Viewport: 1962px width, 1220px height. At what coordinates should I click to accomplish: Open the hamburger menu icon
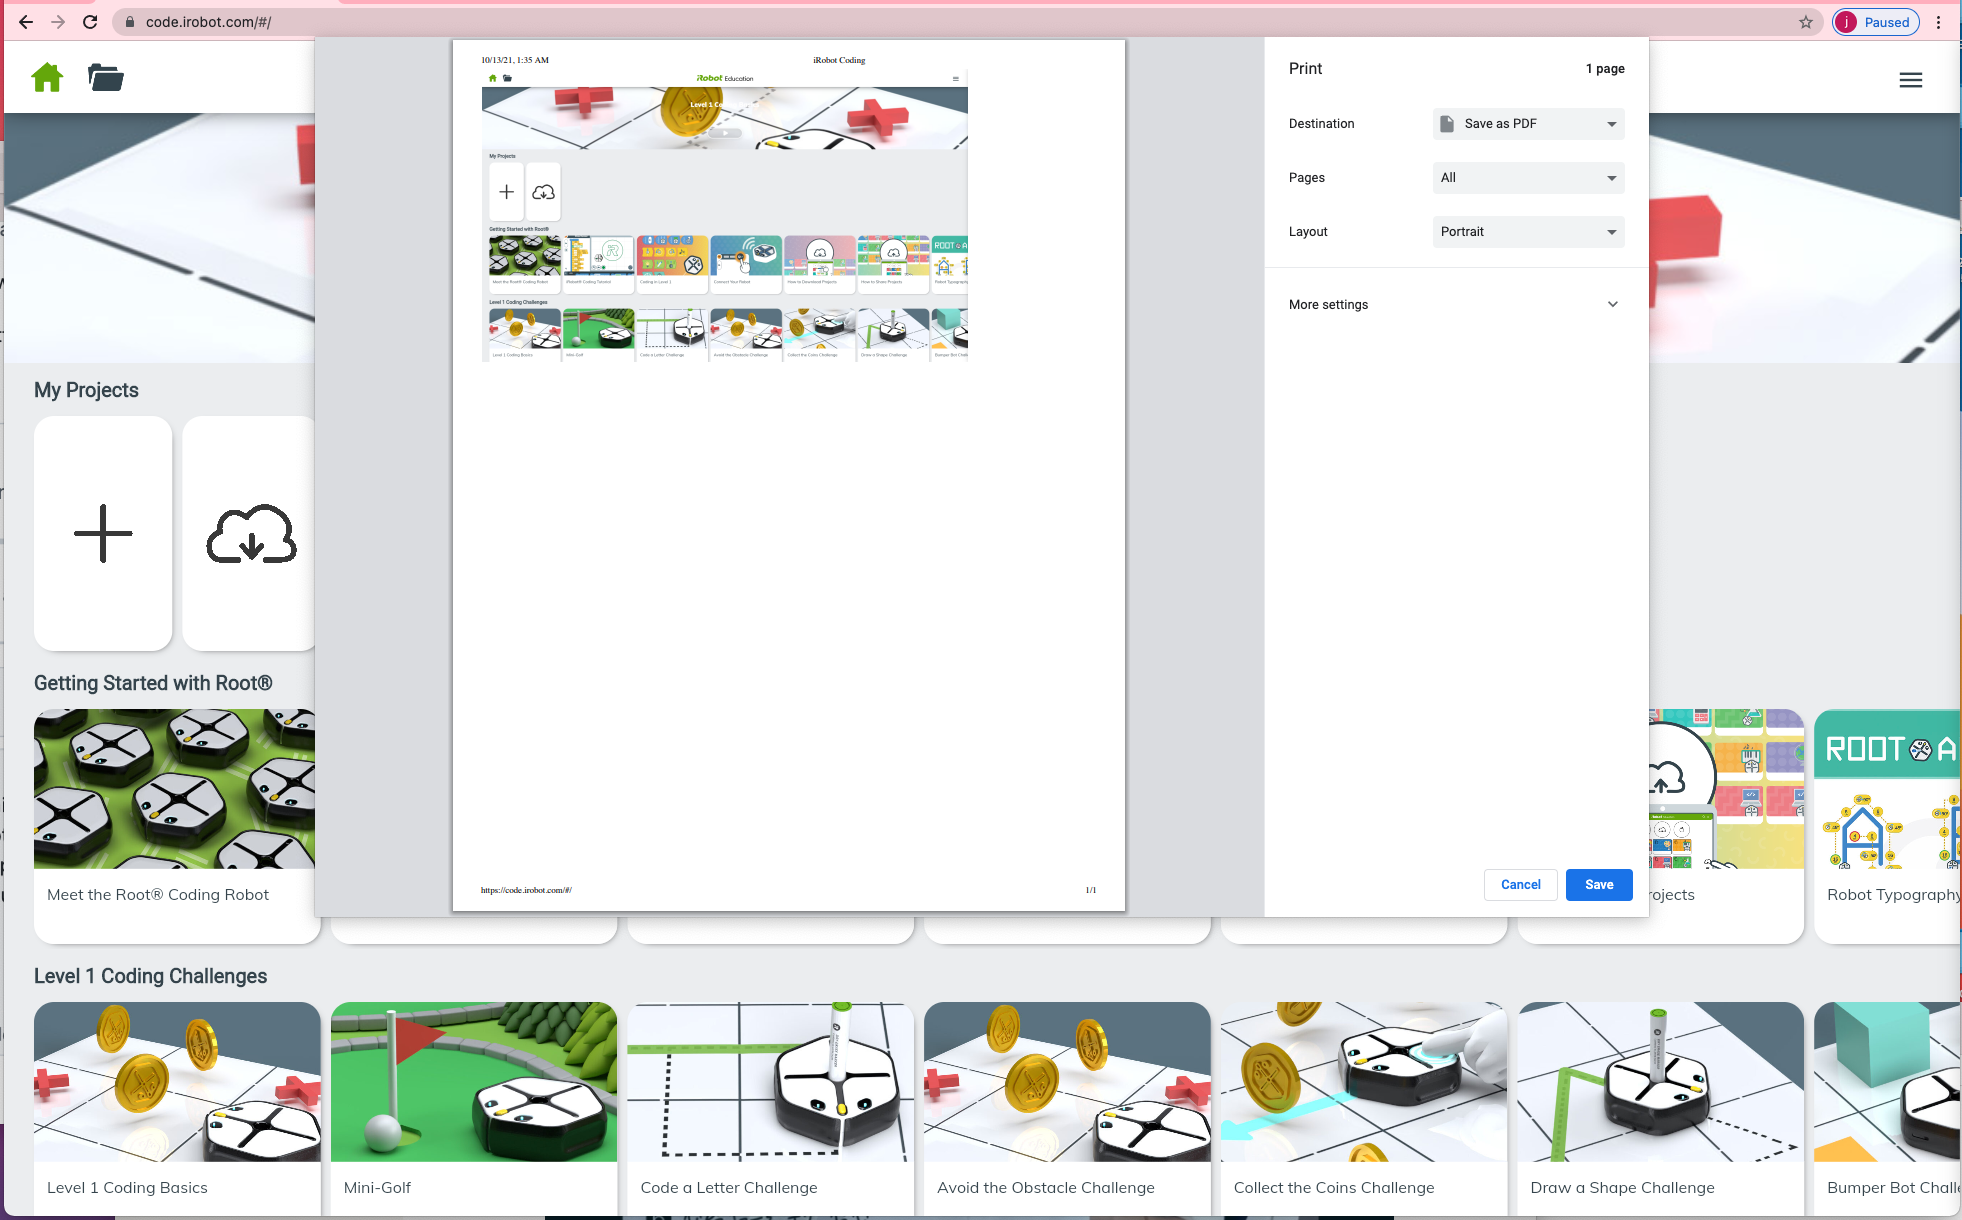(1910, 80)
